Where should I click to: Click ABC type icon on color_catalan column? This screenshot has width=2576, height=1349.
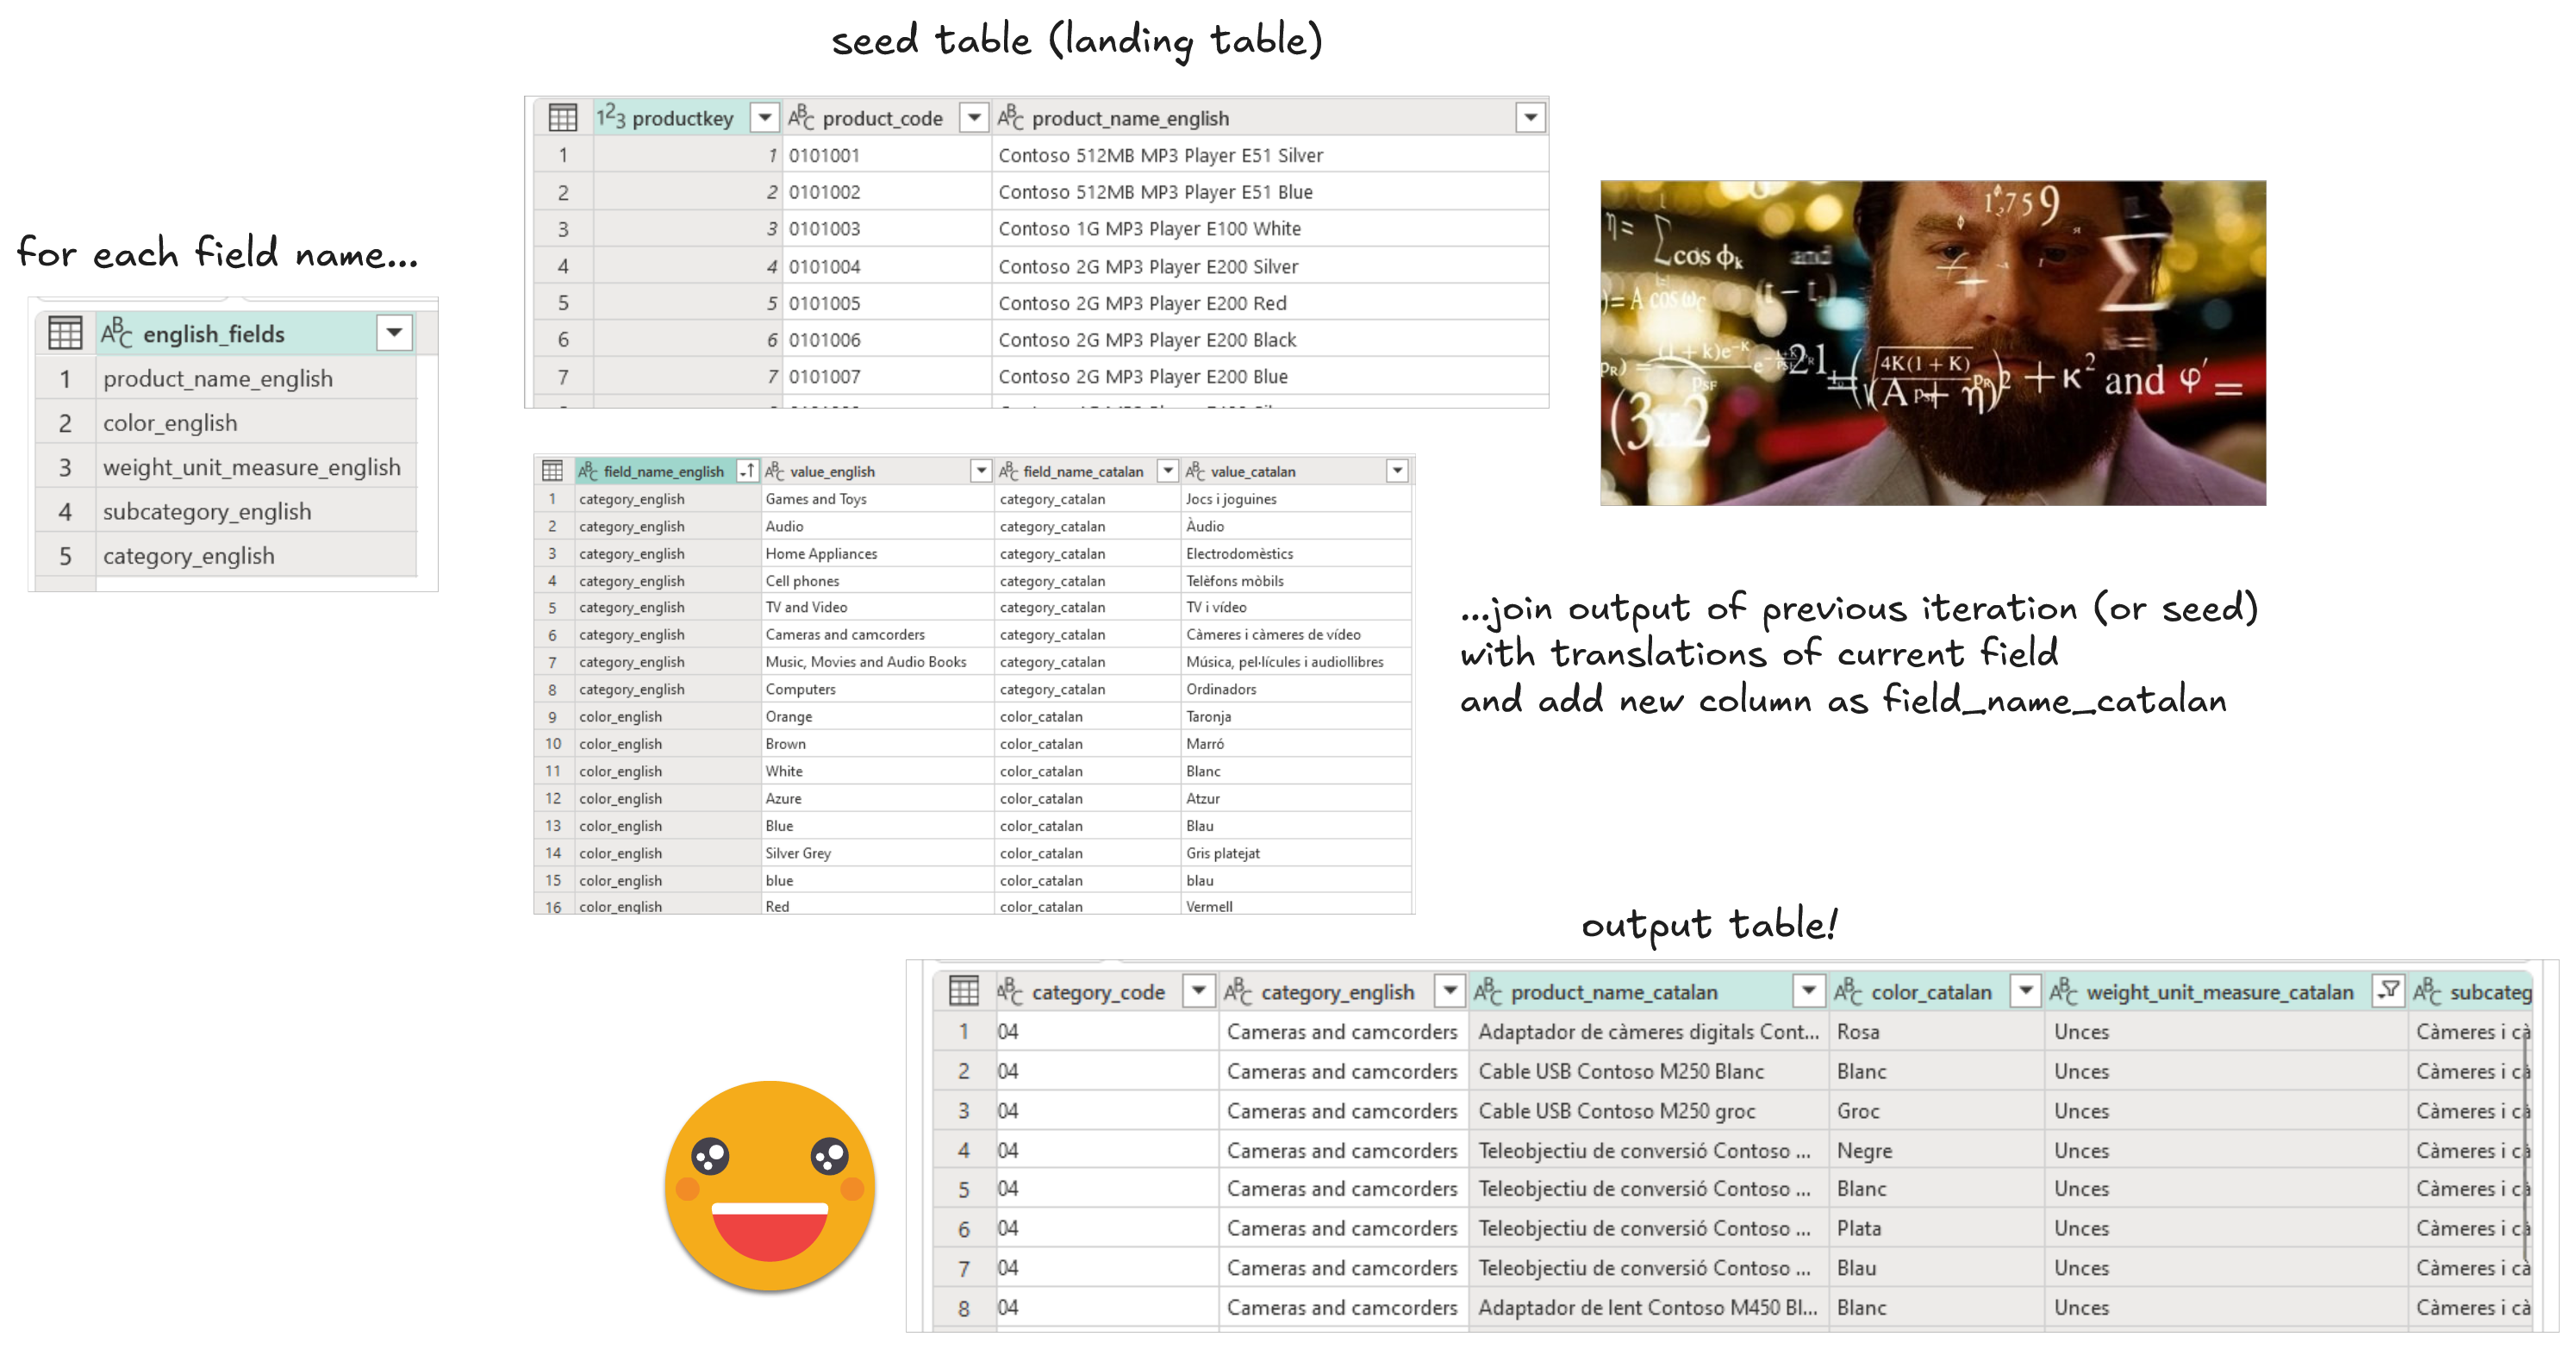tap(1848, 991)
